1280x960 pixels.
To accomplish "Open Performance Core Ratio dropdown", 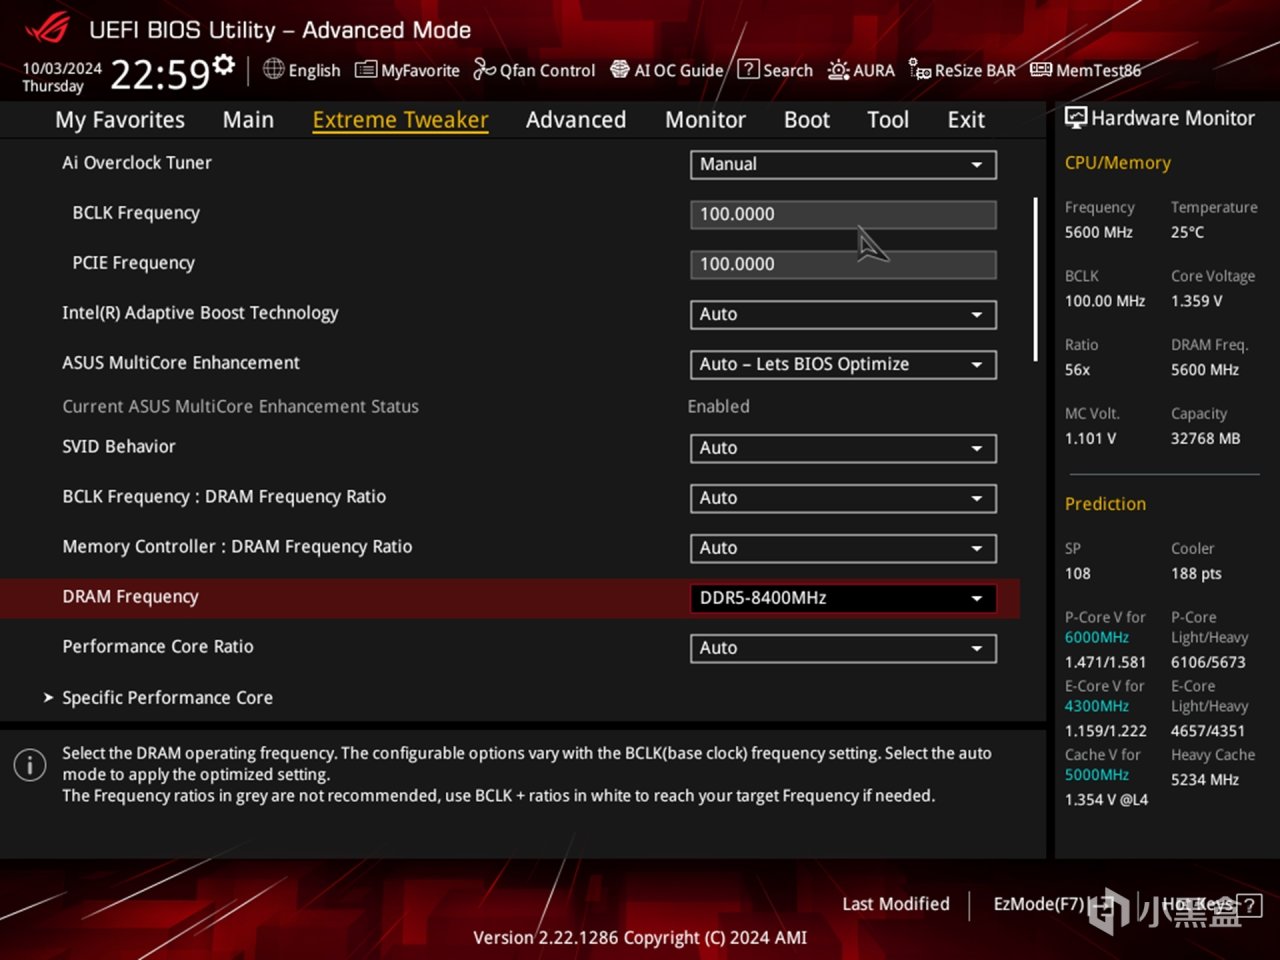I will [x=843, y=648].
